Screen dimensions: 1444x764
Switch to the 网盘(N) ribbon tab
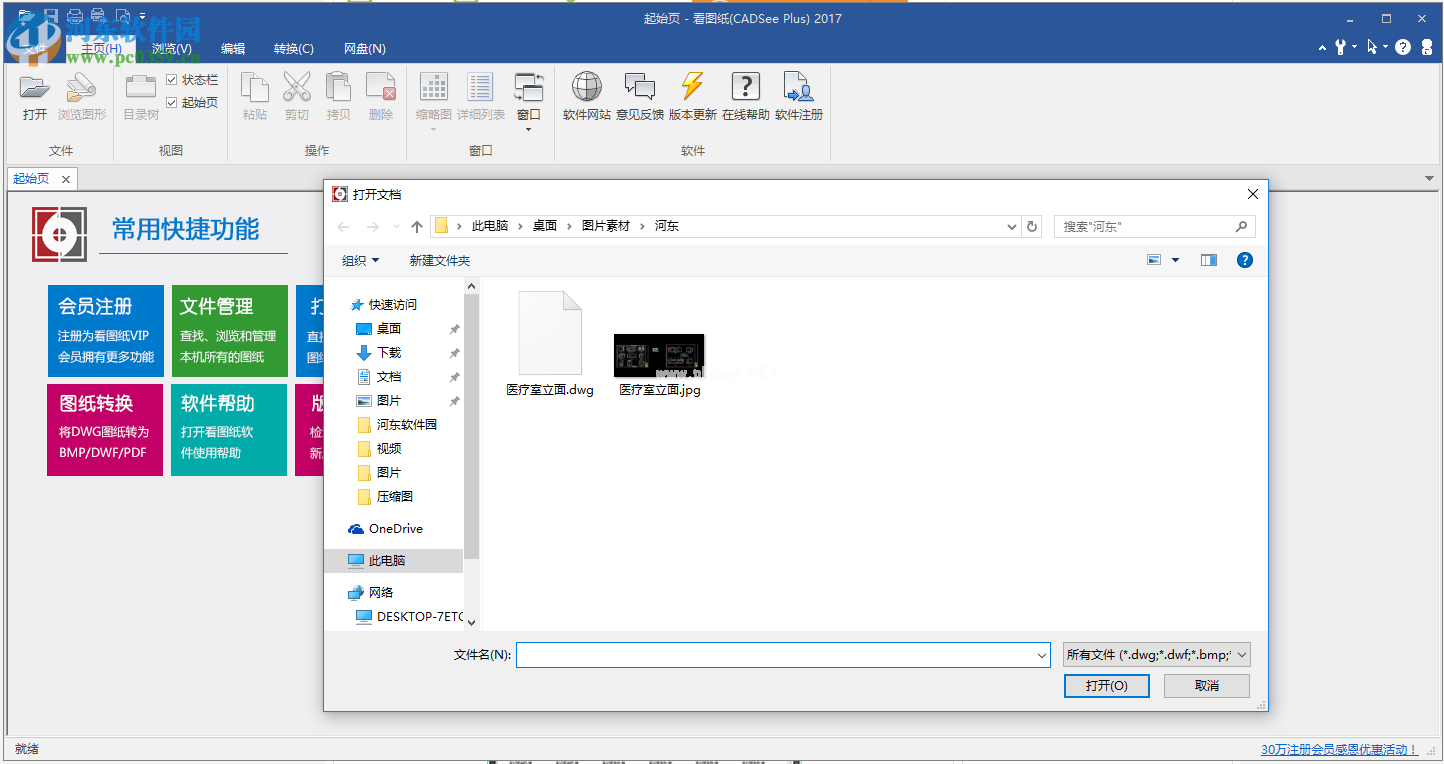[x=365, y=48]
